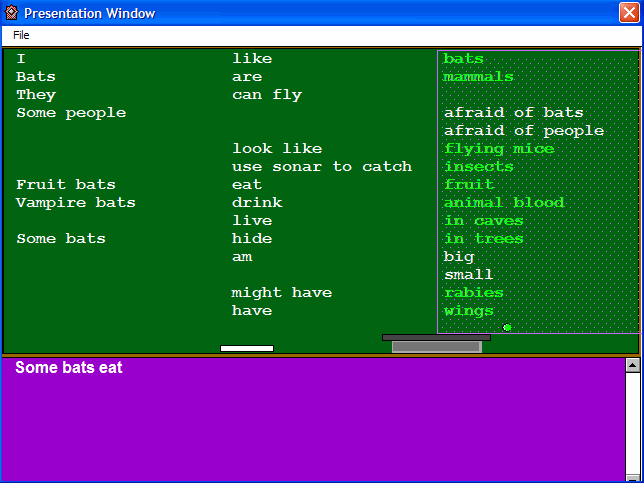Pick the object 'fruit'
644x483 pixels.
469,185
